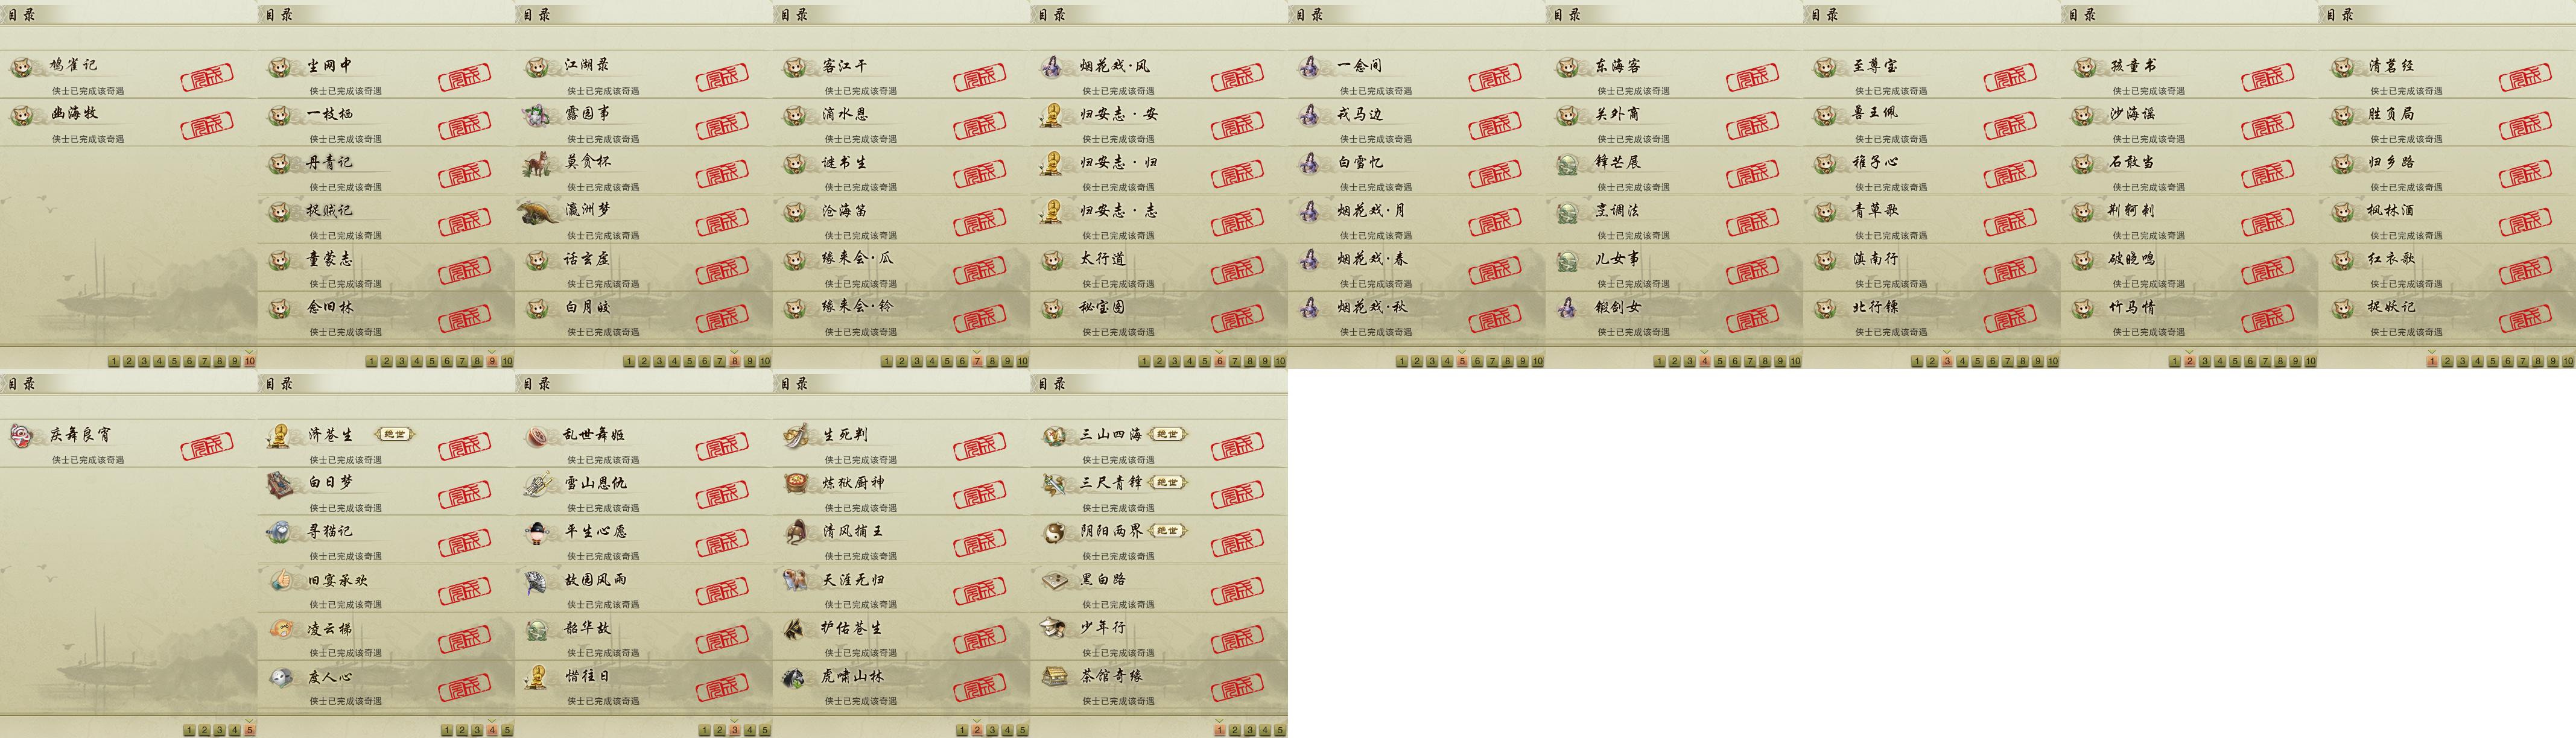Click the 绝世 badge next to 济苍生
This screenshot has width=2576, height=738.
coord(394,434)
